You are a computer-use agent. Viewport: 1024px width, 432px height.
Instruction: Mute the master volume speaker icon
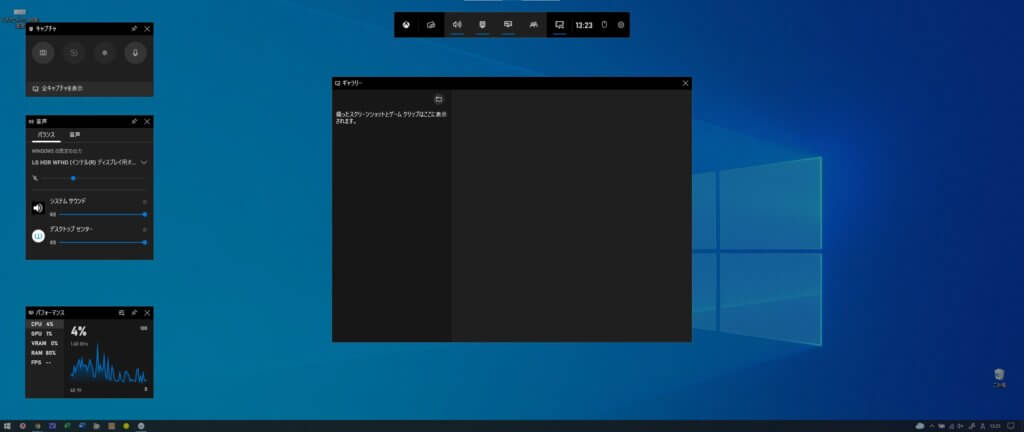tap(35, 178)
